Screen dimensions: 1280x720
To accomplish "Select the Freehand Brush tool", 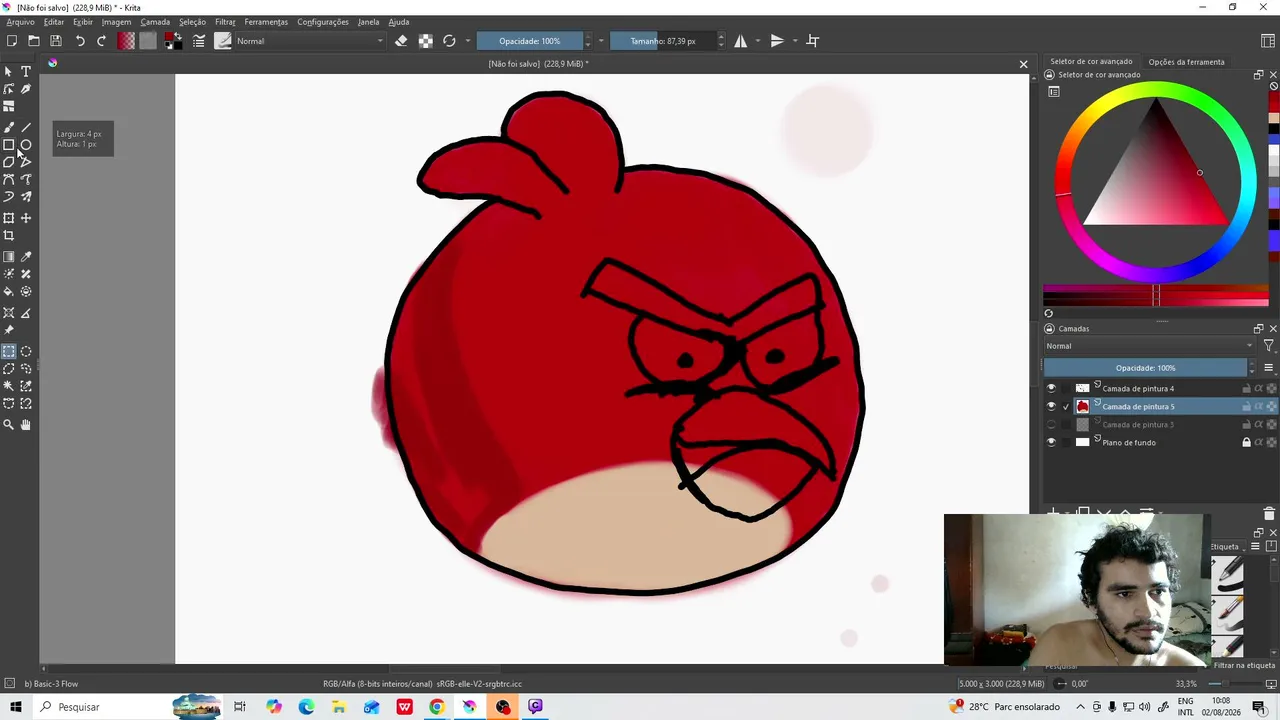I will [x=9, y=127].
